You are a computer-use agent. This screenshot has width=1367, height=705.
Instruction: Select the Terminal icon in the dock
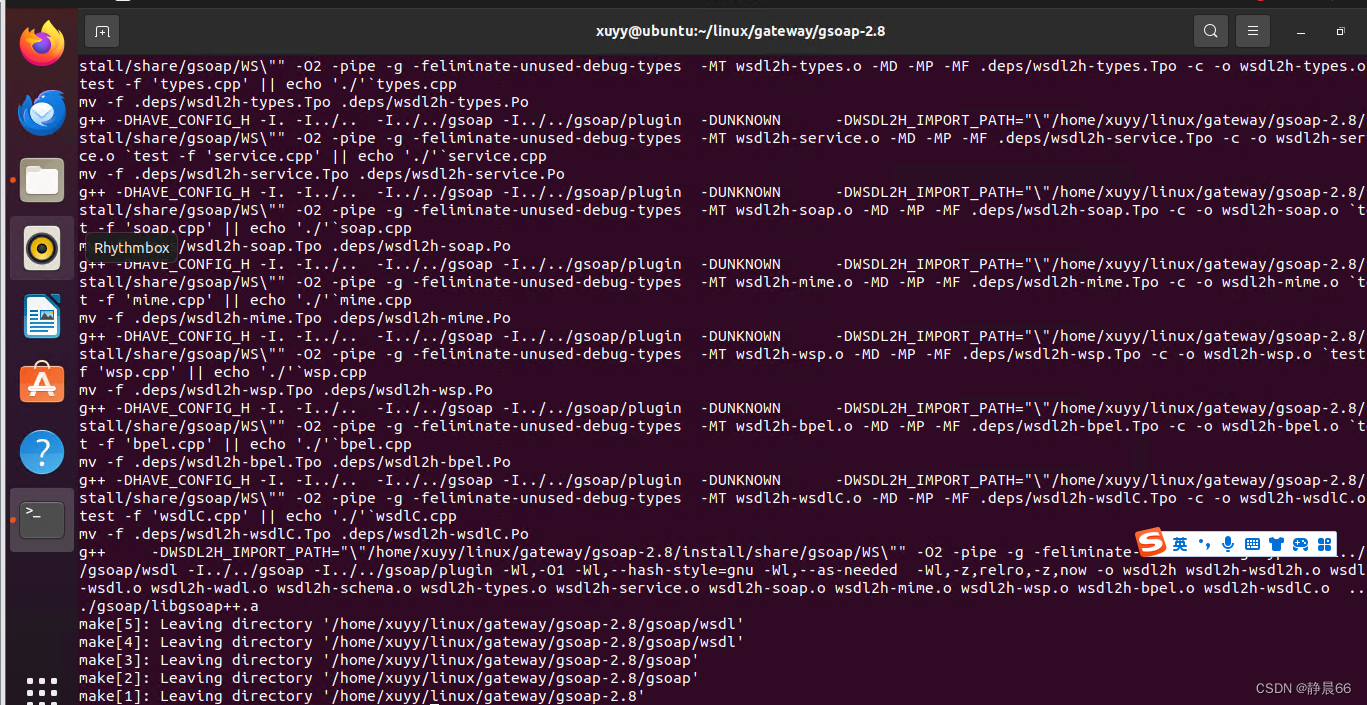(41, 519)
